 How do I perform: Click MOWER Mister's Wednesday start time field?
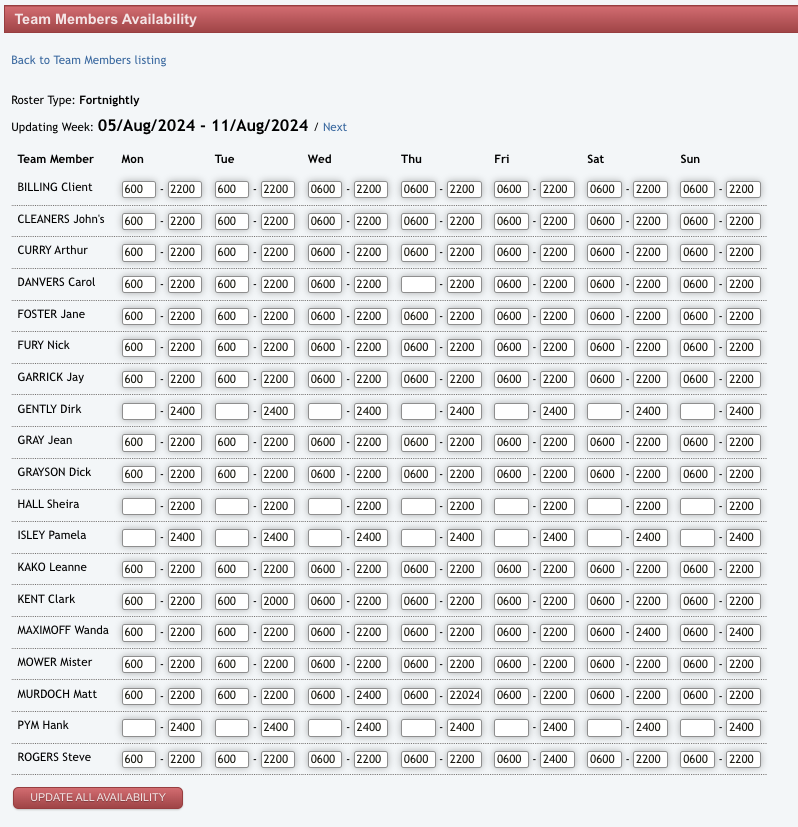pos(325,664)
